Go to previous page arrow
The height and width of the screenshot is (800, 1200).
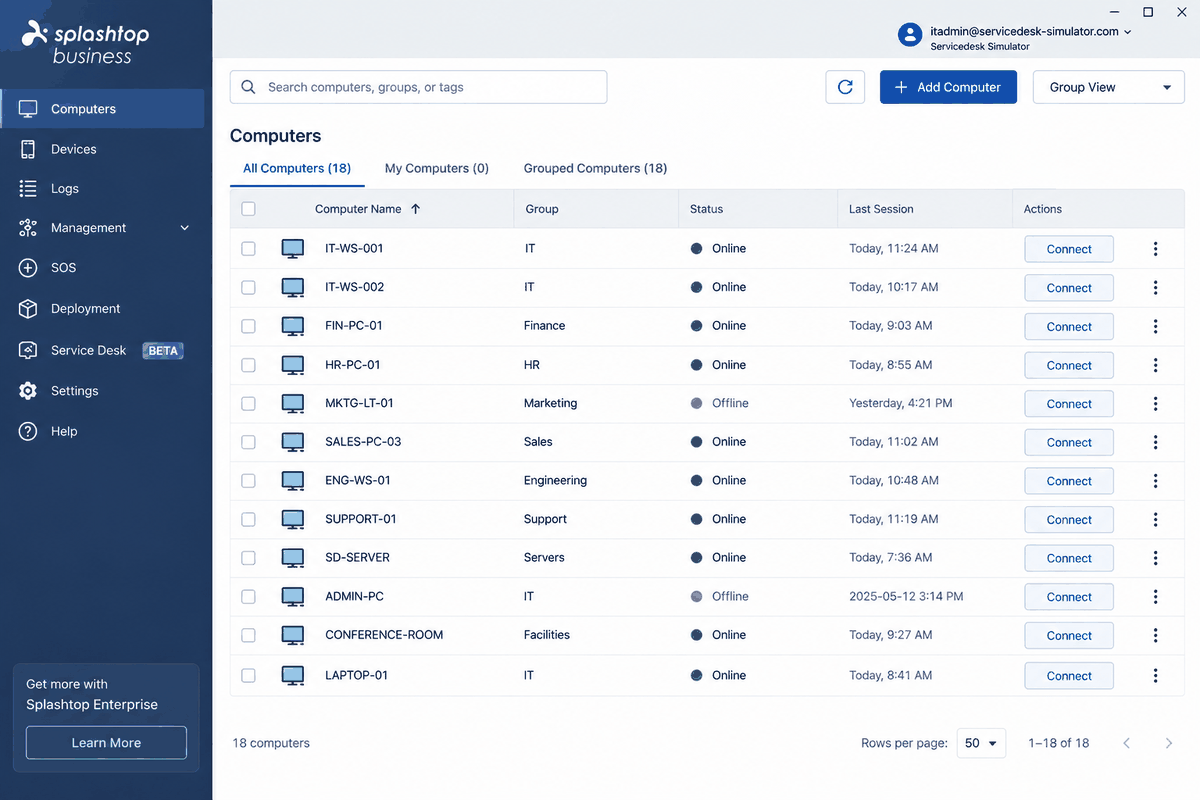click(1127, 743)
